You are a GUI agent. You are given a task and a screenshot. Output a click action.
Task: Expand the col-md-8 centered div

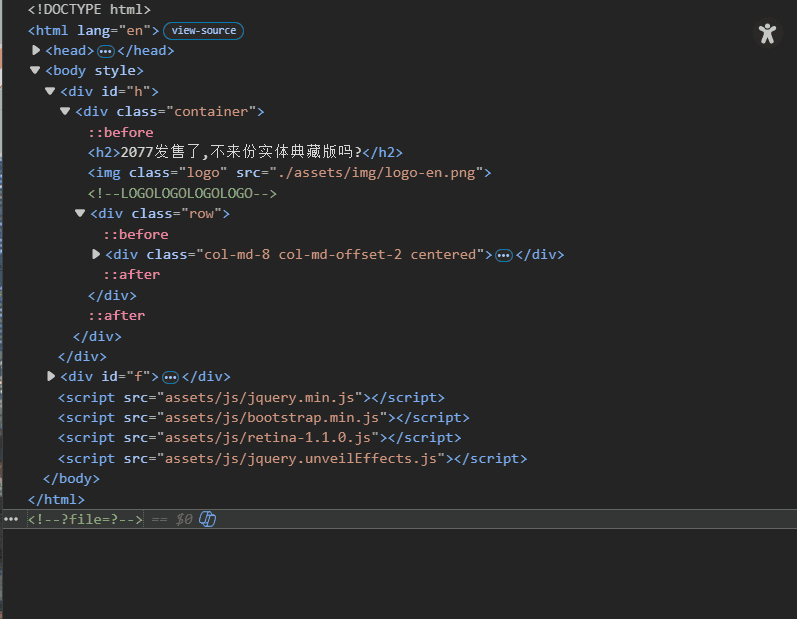tap(96, 254)
